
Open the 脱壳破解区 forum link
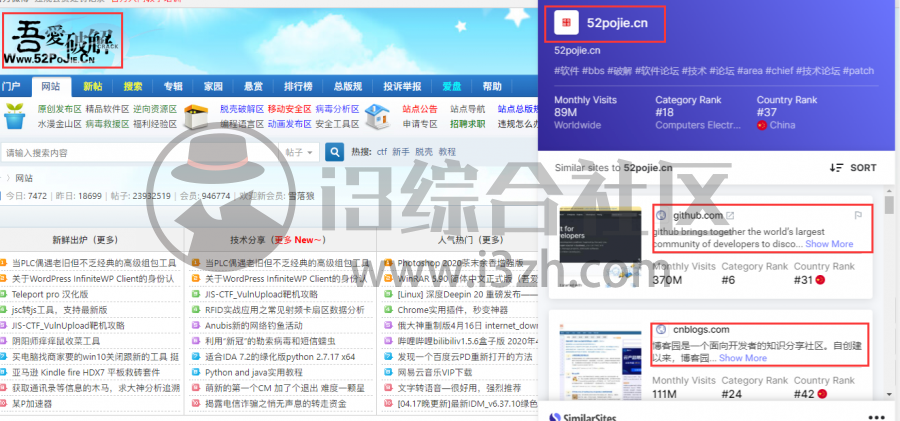point(242,109)
